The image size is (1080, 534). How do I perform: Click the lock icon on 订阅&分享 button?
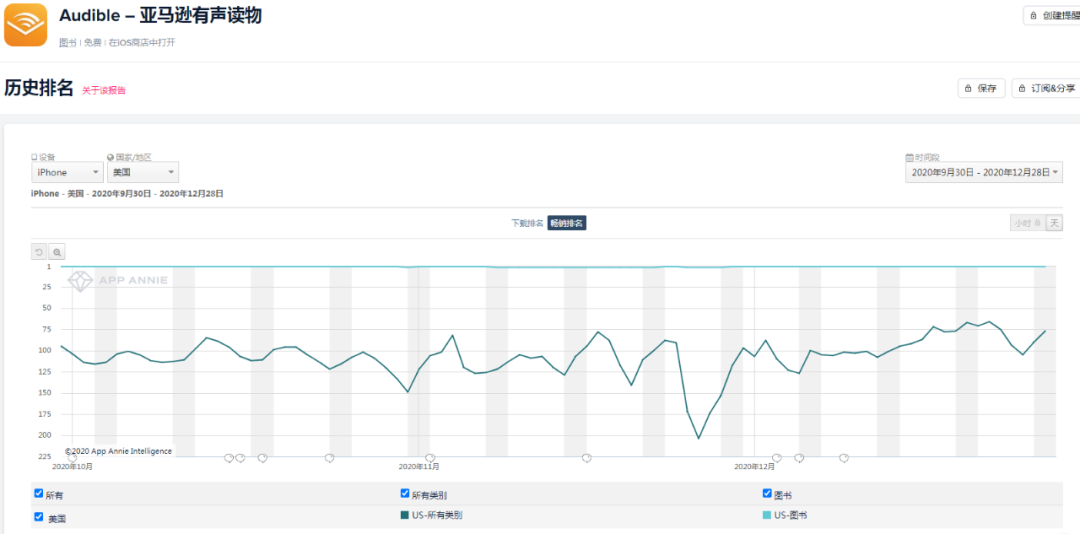pyautogui.click(x=1023, y=89)
